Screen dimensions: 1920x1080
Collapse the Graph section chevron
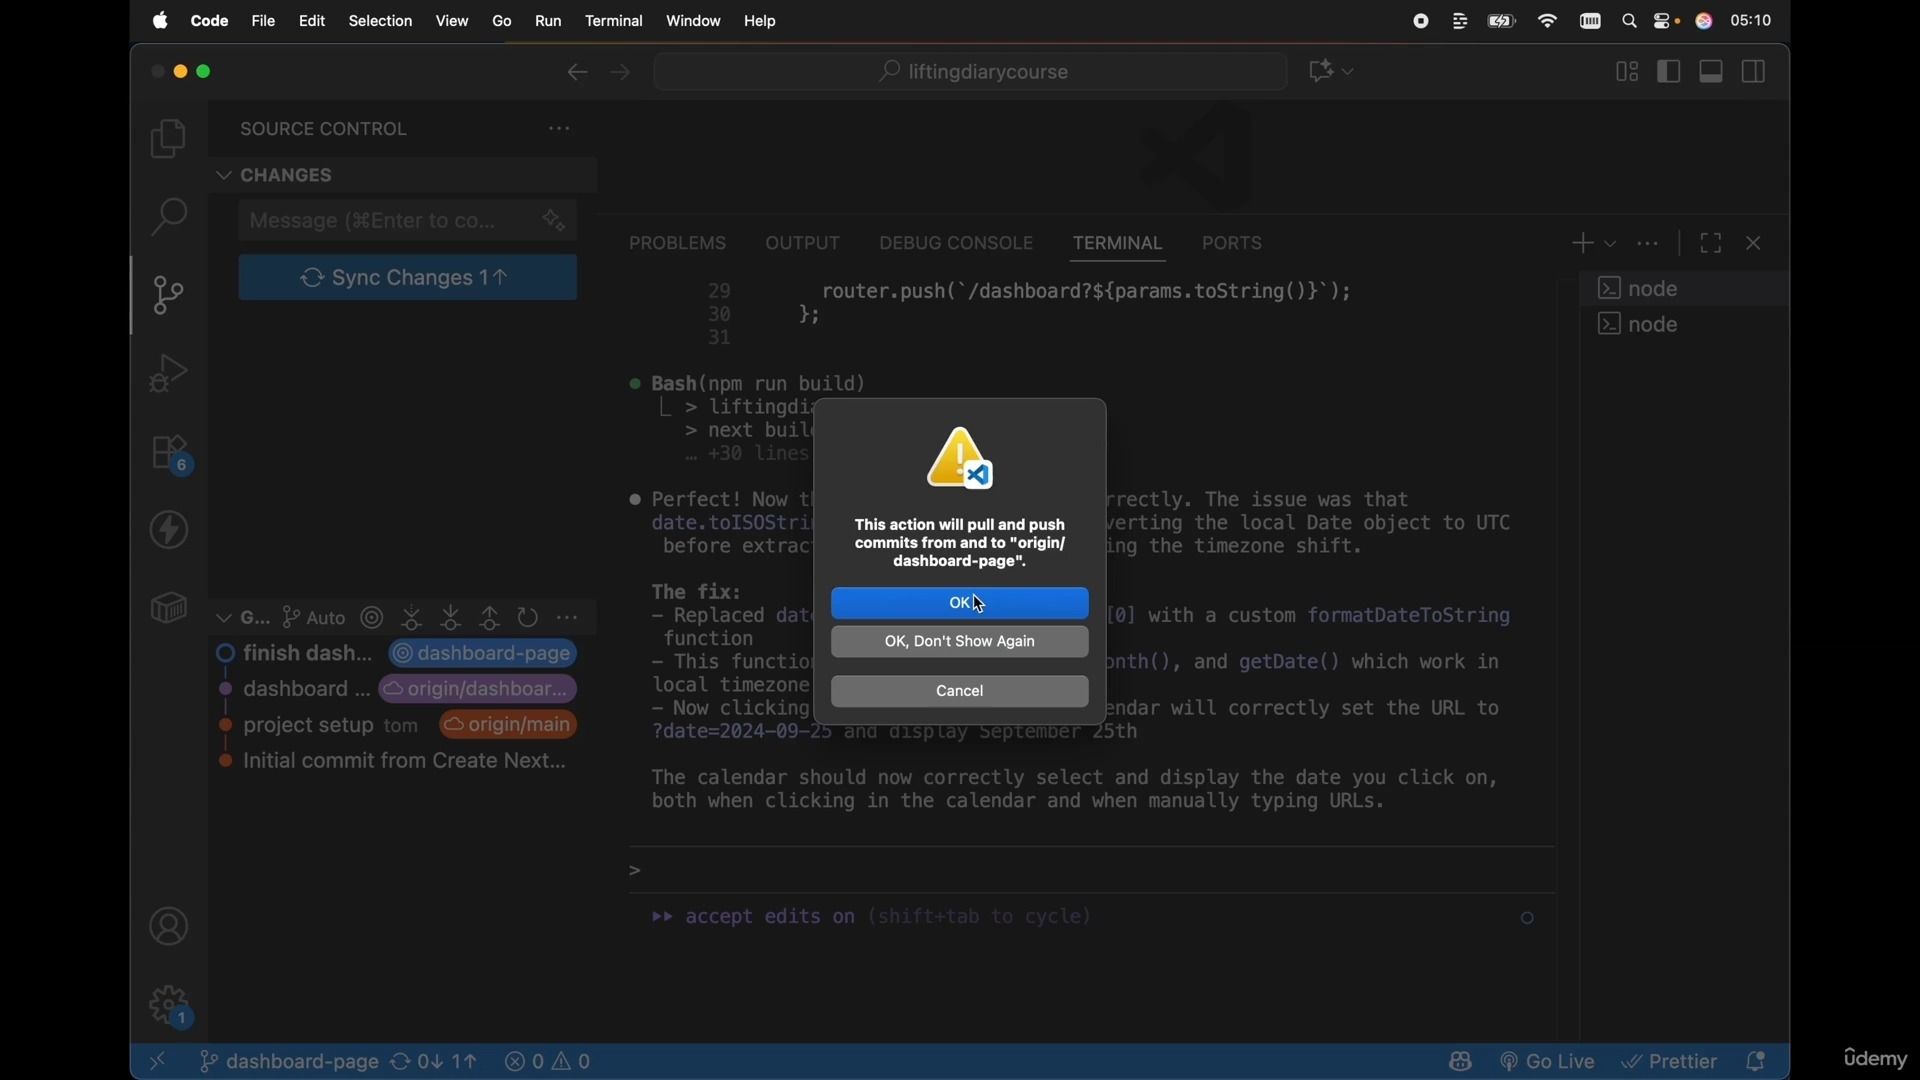[x=224, y=620]
